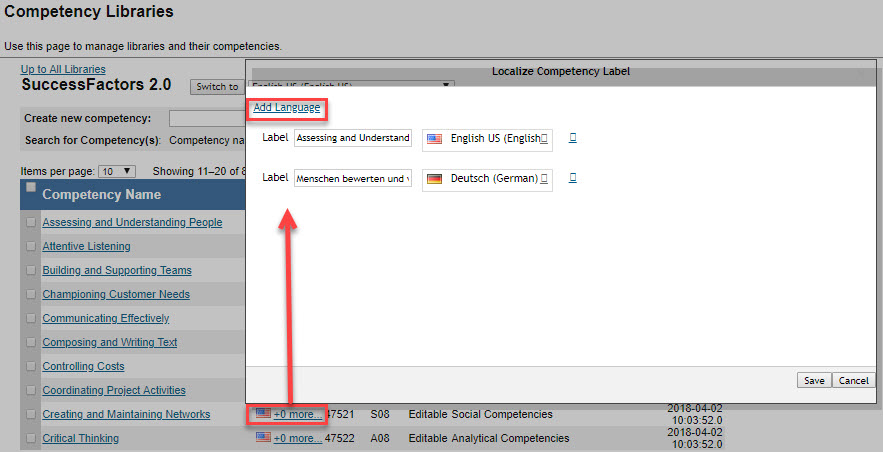Image resolution: width=883 pixels, height=452 pixels.
Task: Open Composing and Writing Text competency
Action: point(110,342)
